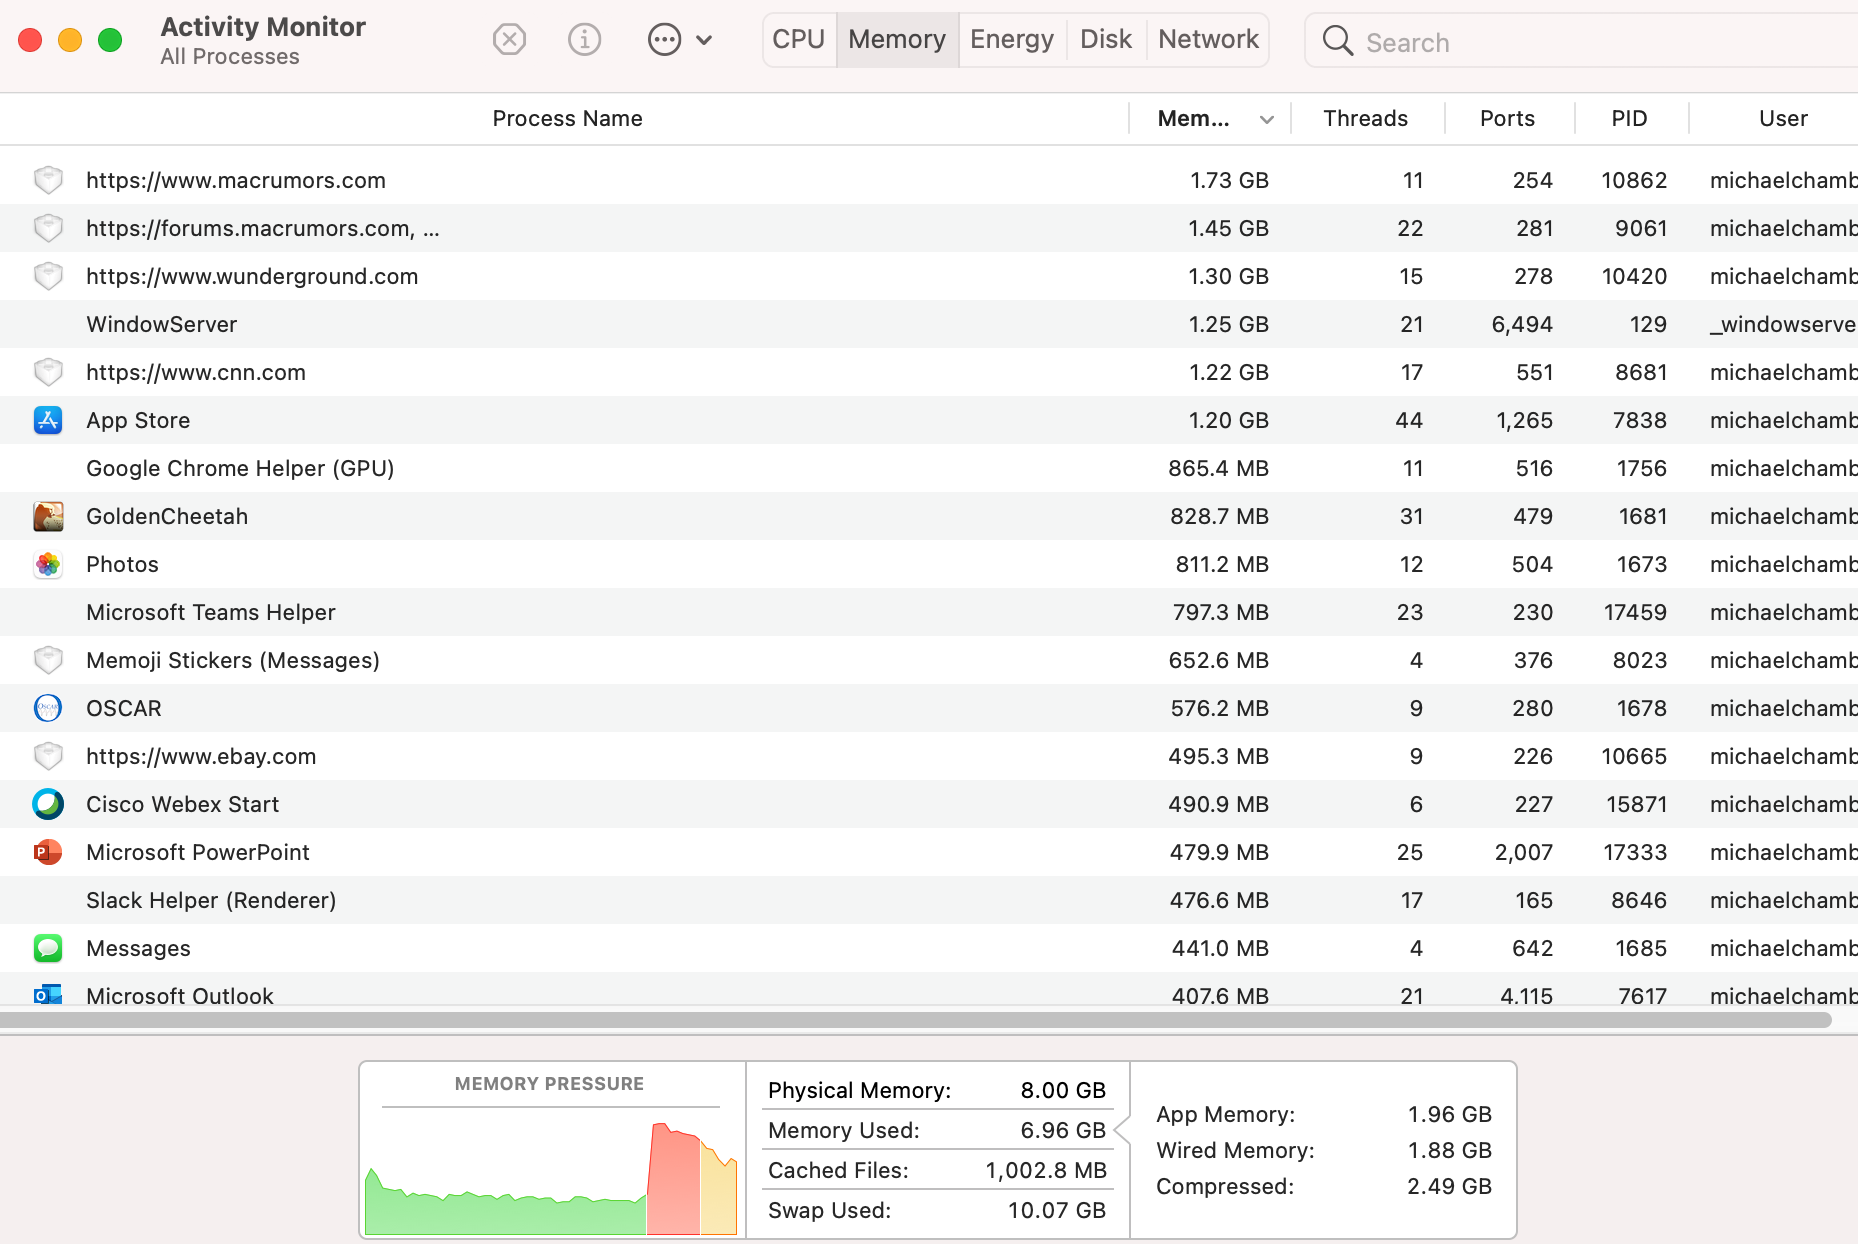Select the Microsoft Teams Helper row
This screenshot has width=1858, height=1244.
click(x=929, y=612)
